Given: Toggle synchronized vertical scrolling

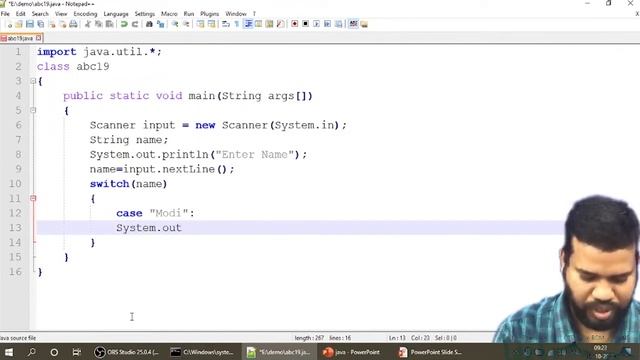Looking at the screenshot, I should (200, 24).
